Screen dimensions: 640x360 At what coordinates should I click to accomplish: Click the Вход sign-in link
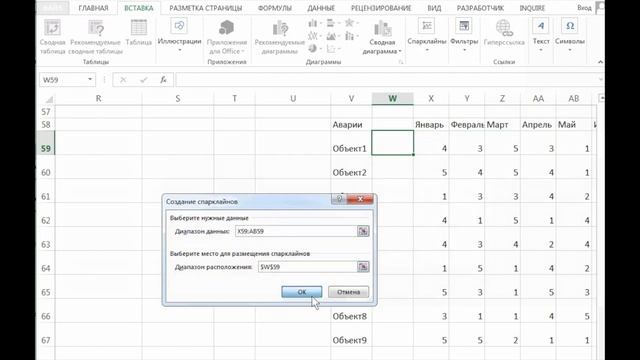(x=584, y=8)
